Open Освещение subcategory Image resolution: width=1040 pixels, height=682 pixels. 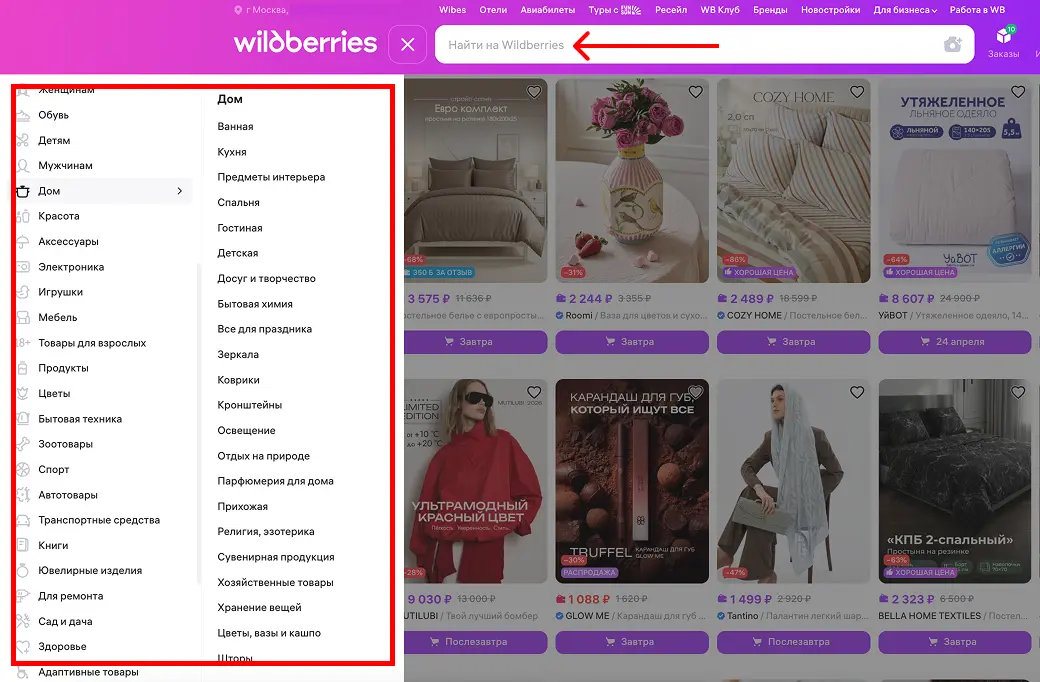[x=246, y=431]
